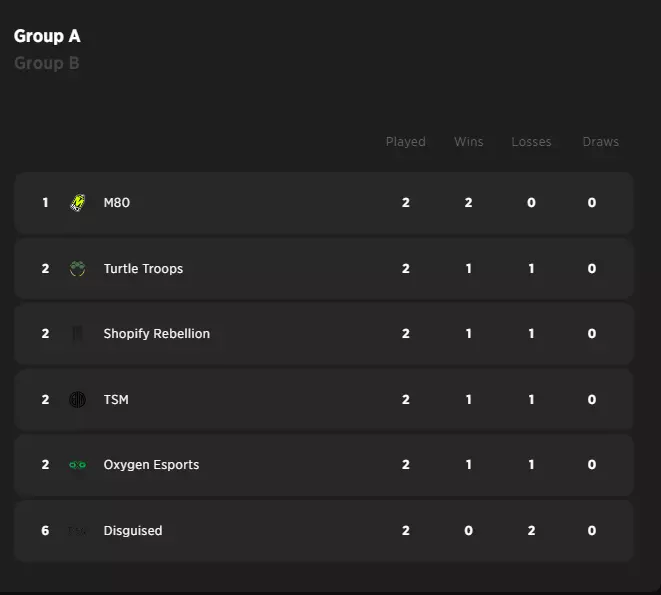Click the Oxygen Esports team logo
661x595 pixels.
(x=78, y=465)
